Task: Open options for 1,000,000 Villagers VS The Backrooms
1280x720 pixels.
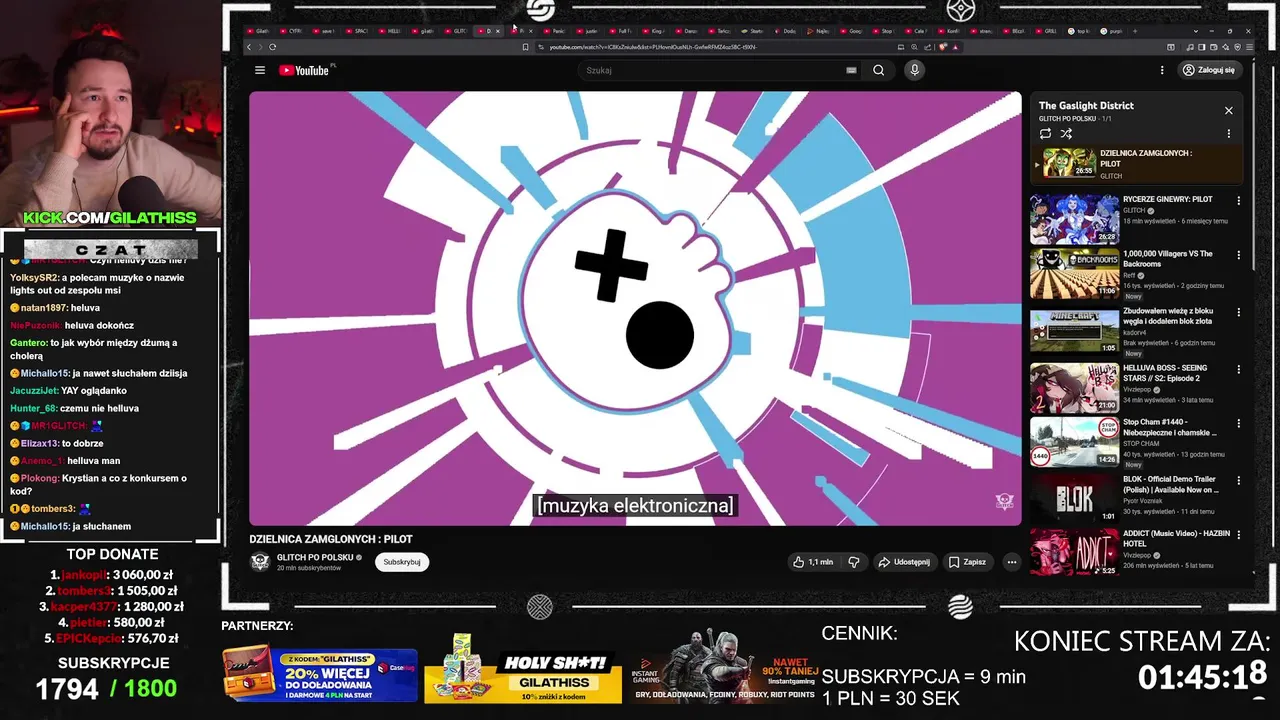Action: [1239, 255]
